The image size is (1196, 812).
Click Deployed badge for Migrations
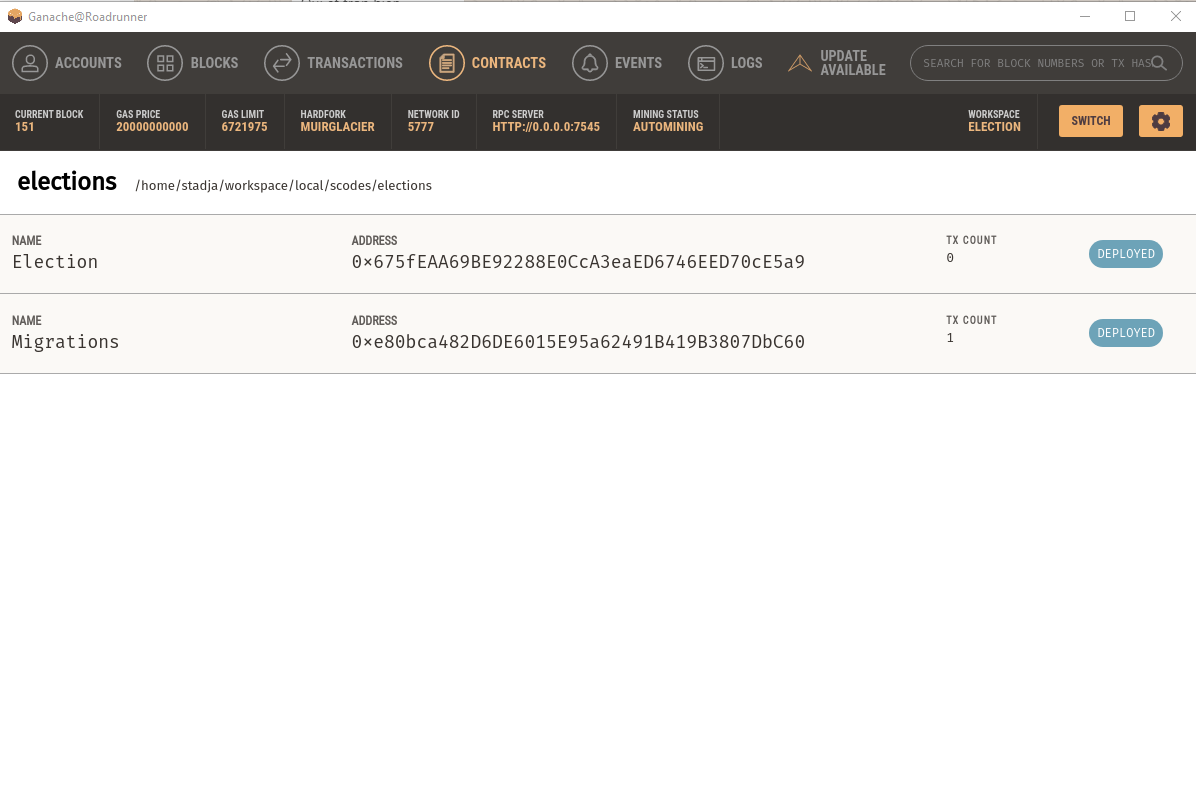1125,333
